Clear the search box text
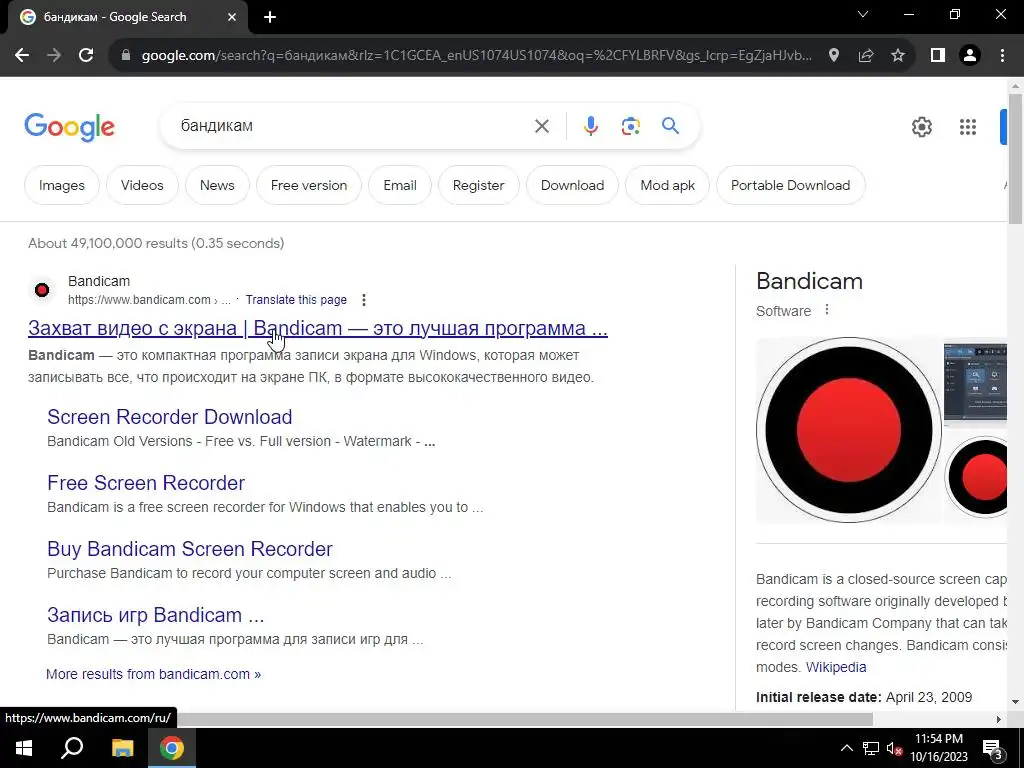This screenshot has height=768, width=1024. tap(541, 126)
